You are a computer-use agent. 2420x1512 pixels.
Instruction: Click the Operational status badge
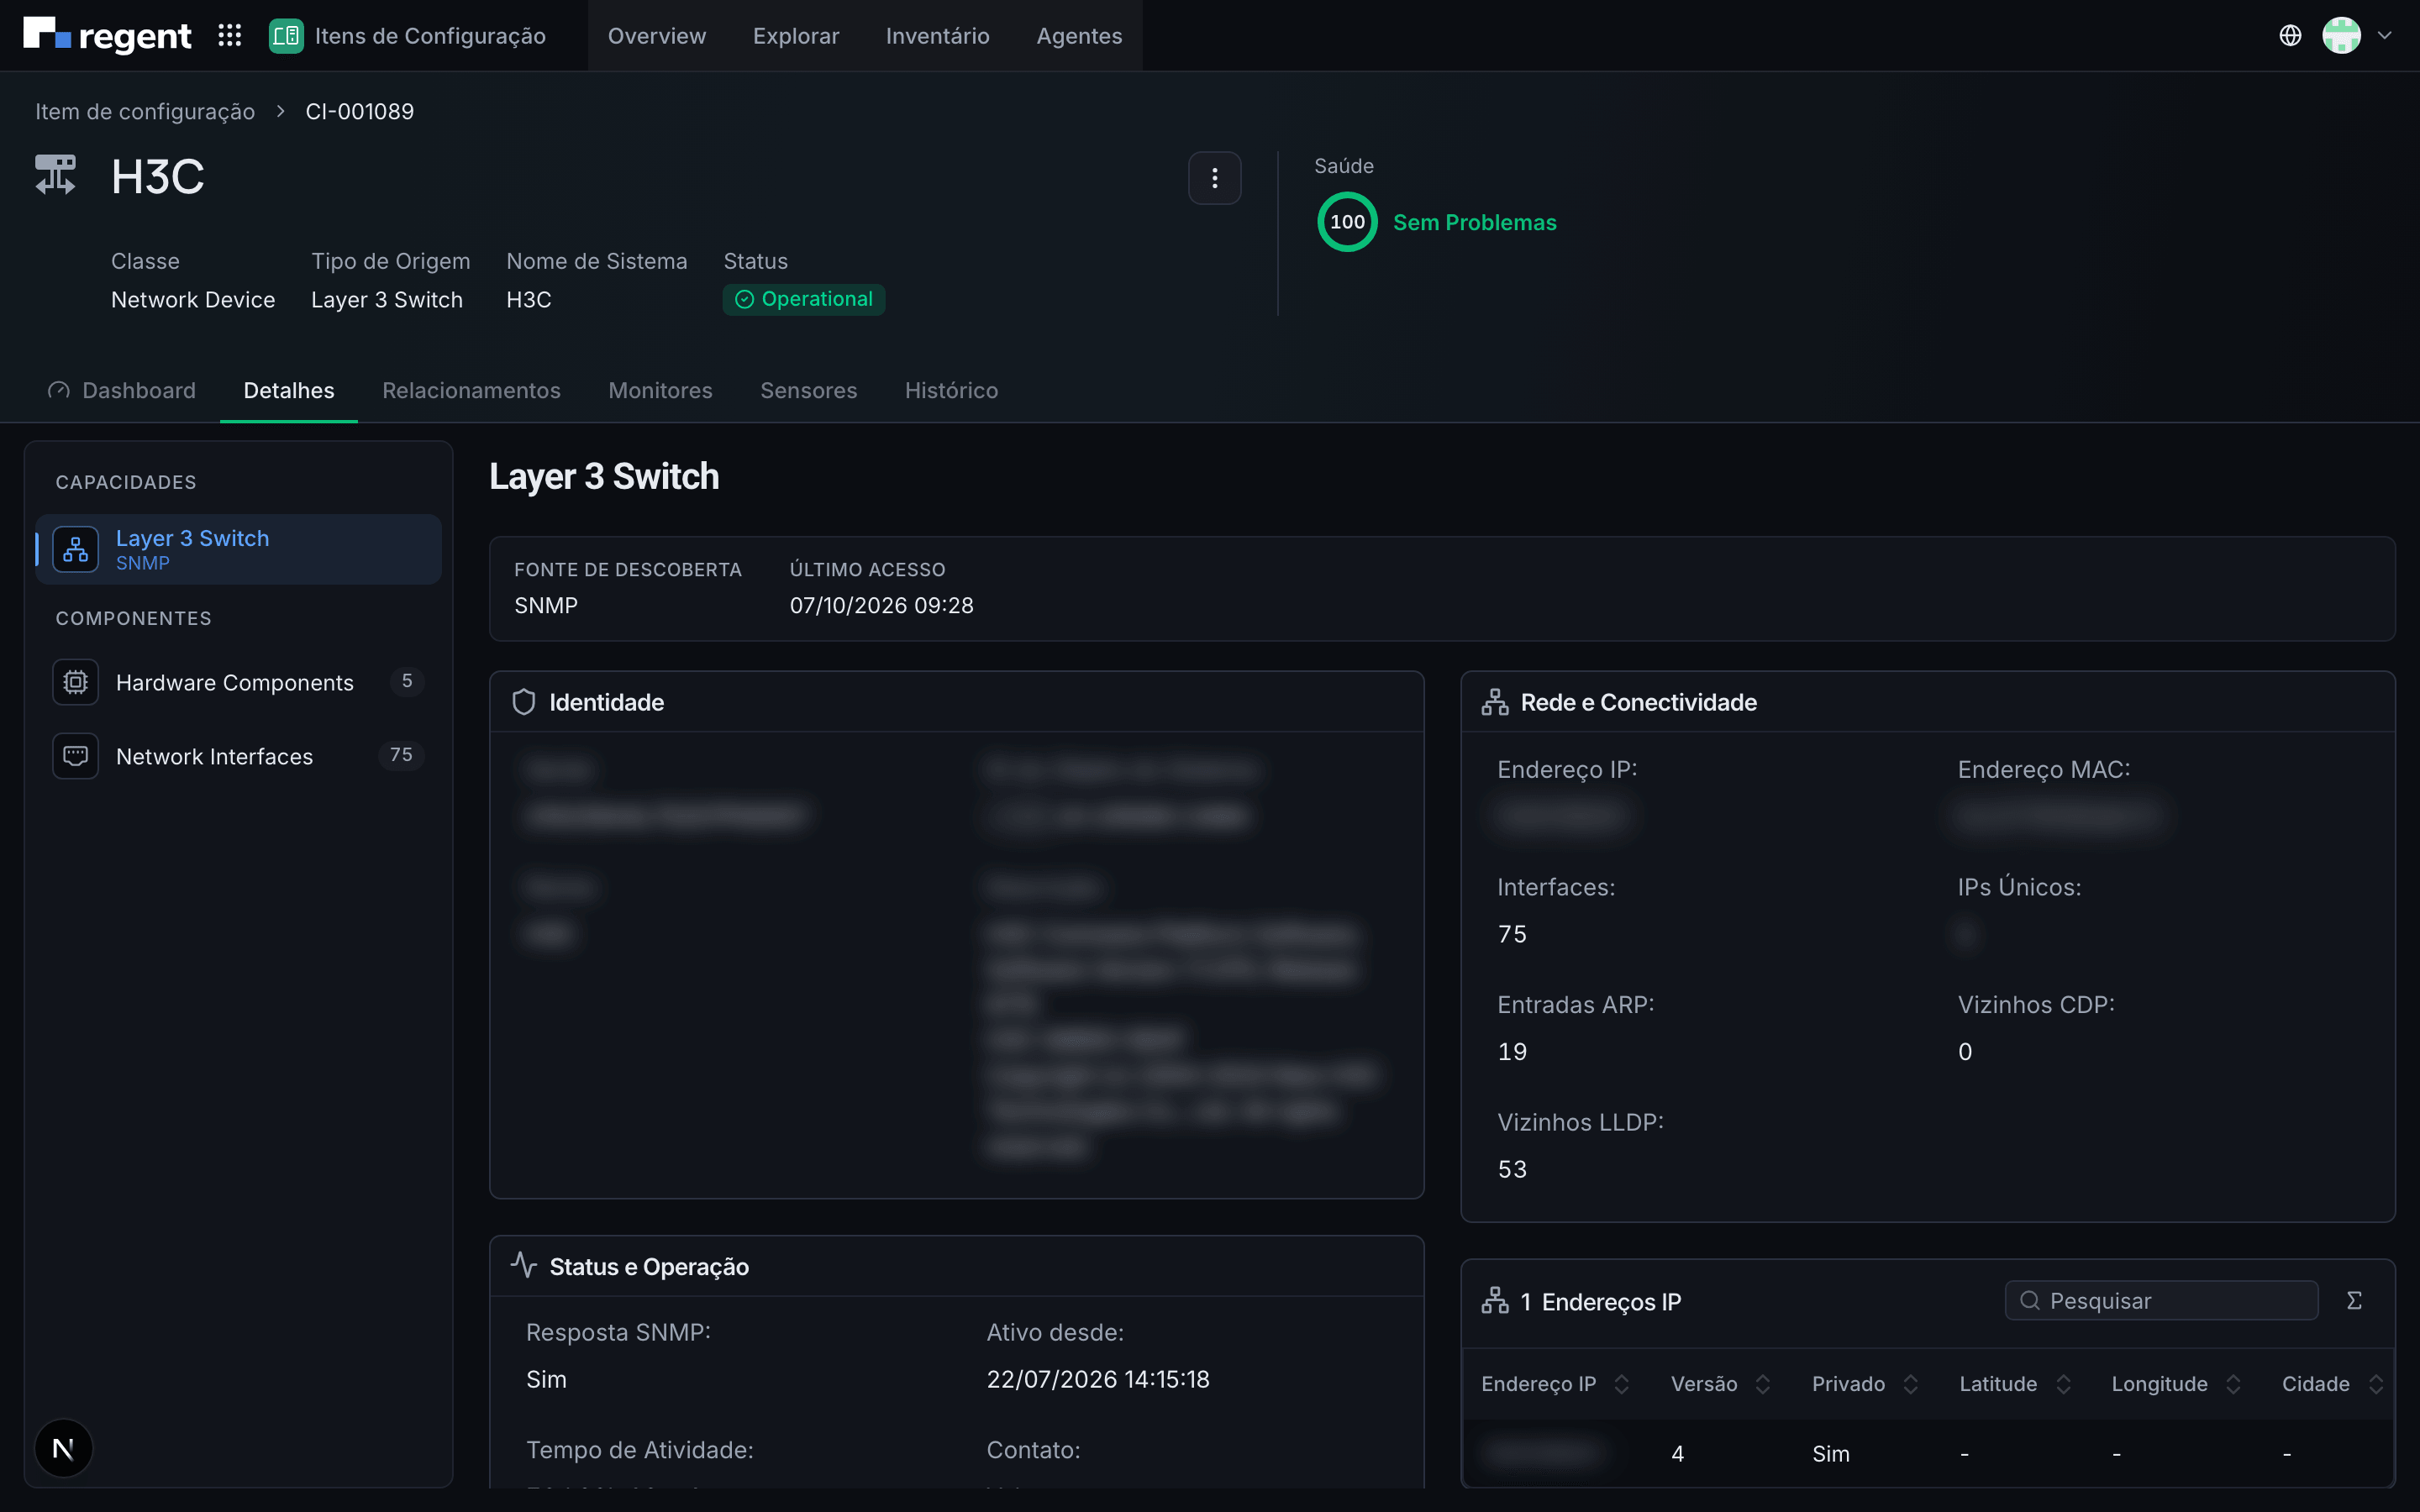pos(803,299)
